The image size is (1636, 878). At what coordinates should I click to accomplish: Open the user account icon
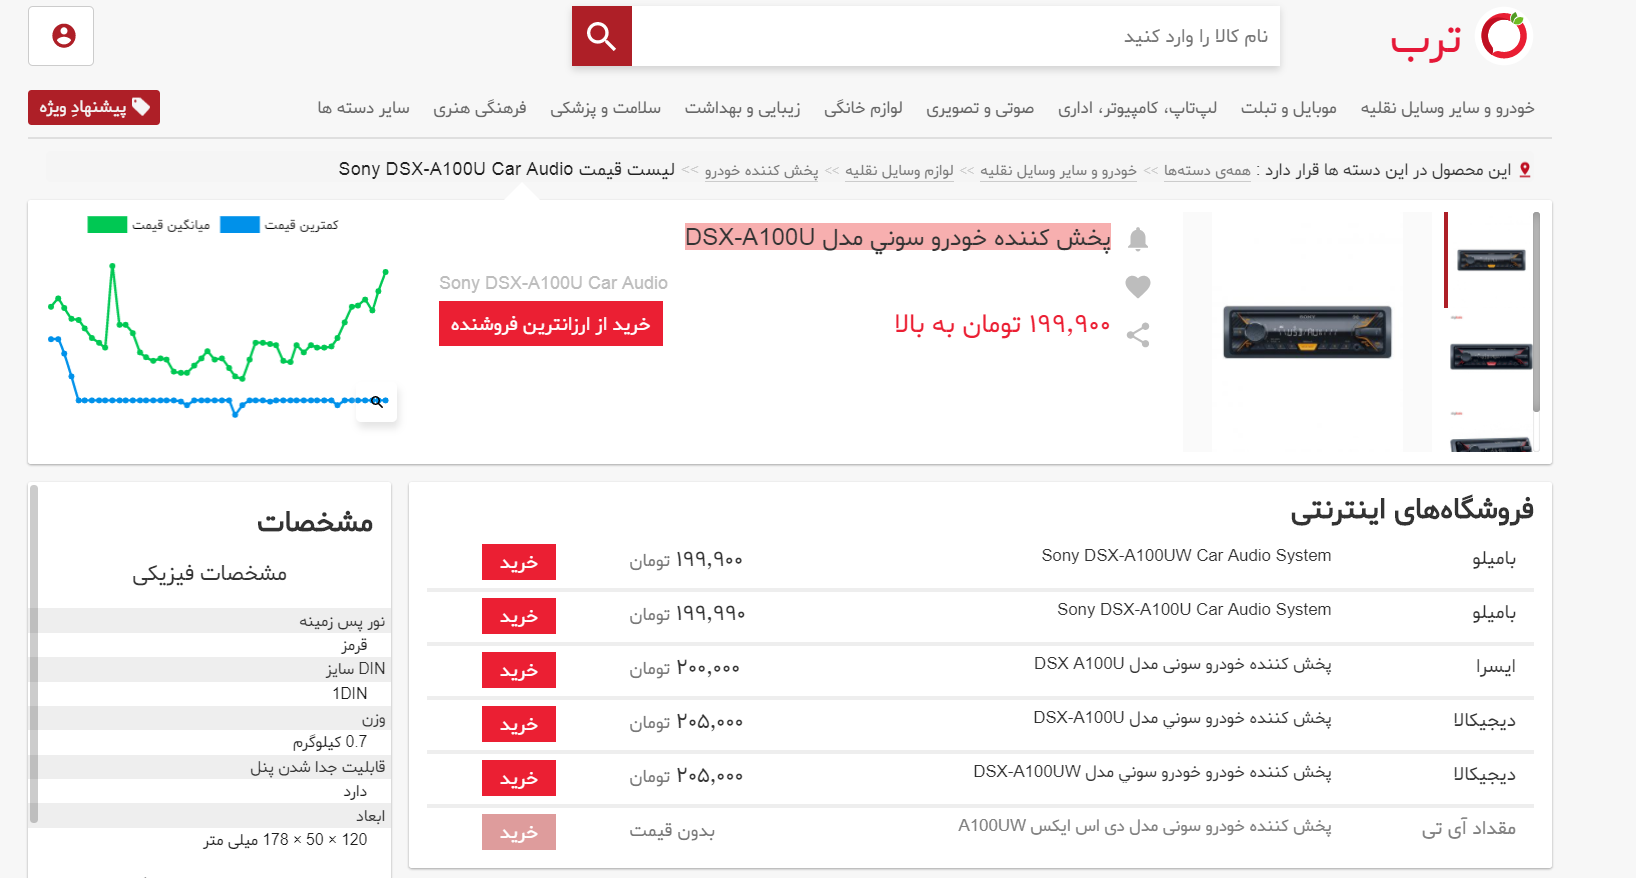(62, 36)
